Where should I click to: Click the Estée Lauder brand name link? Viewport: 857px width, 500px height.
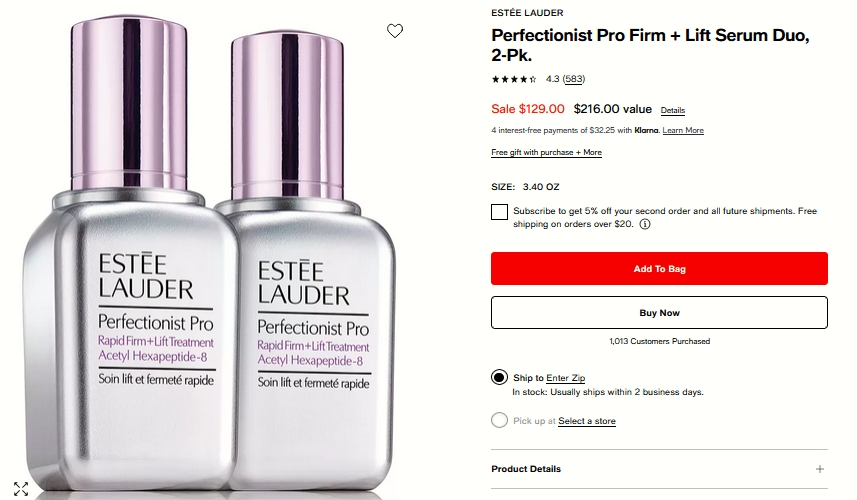click(x=527, y=13)
